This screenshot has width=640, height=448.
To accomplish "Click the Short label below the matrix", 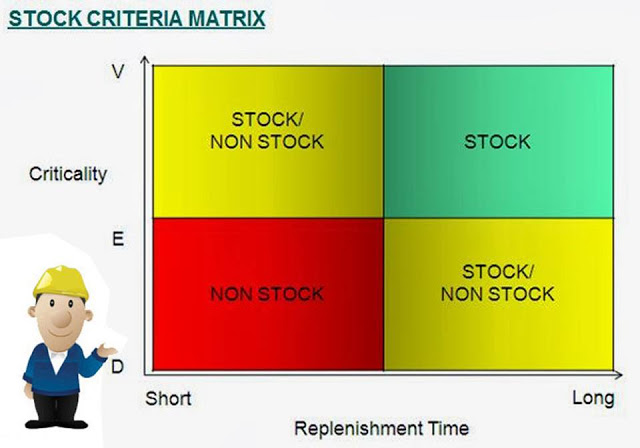I will (x=168, y=399).
